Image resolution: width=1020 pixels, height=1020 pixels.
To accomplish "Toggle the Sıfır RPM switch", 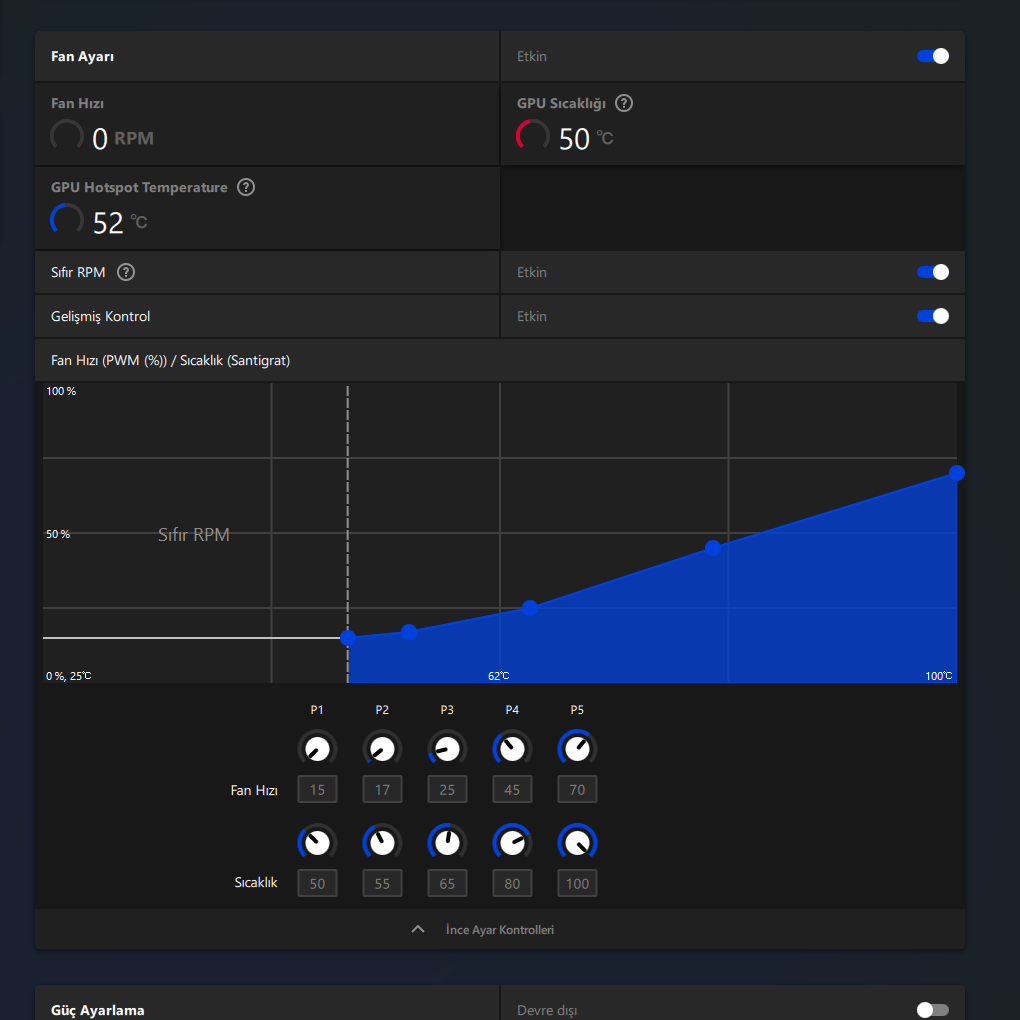I will click(x=932, y=272).
